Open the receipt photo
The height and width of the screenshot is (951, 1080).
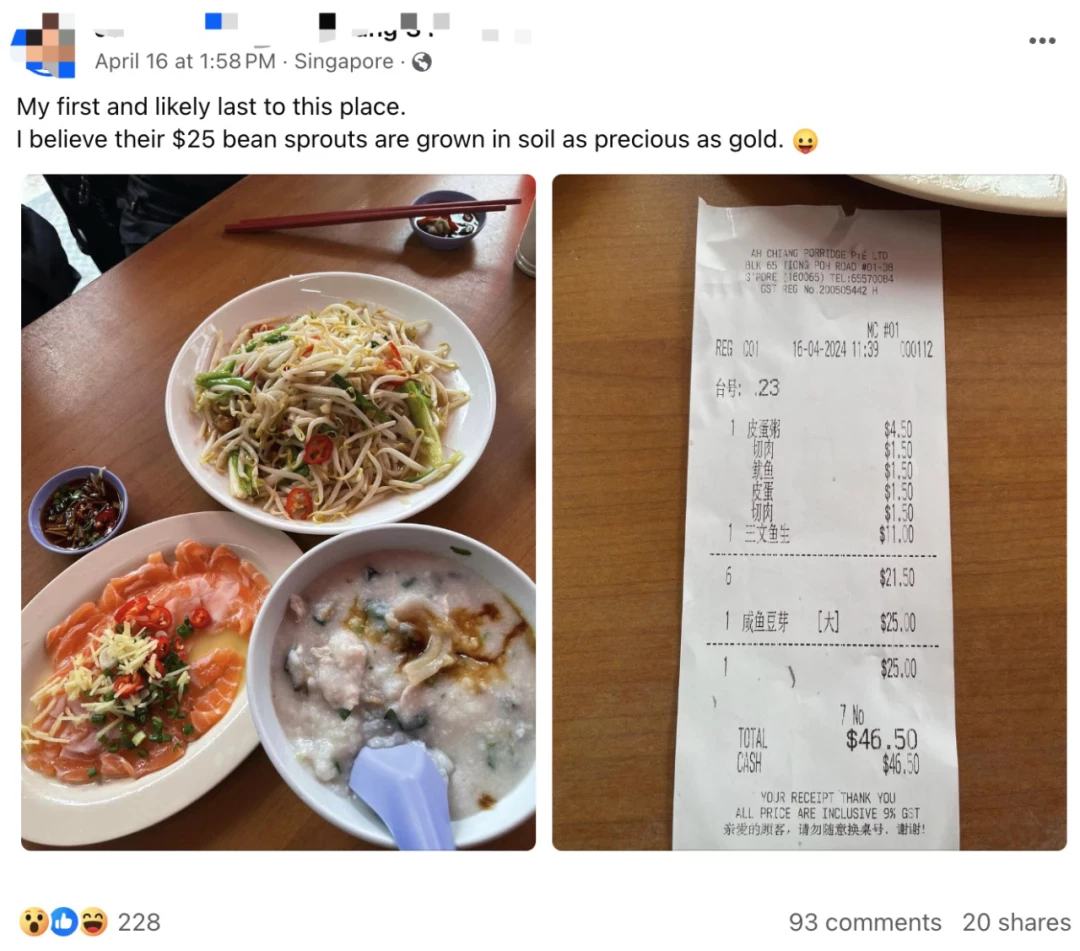(809, 512)
